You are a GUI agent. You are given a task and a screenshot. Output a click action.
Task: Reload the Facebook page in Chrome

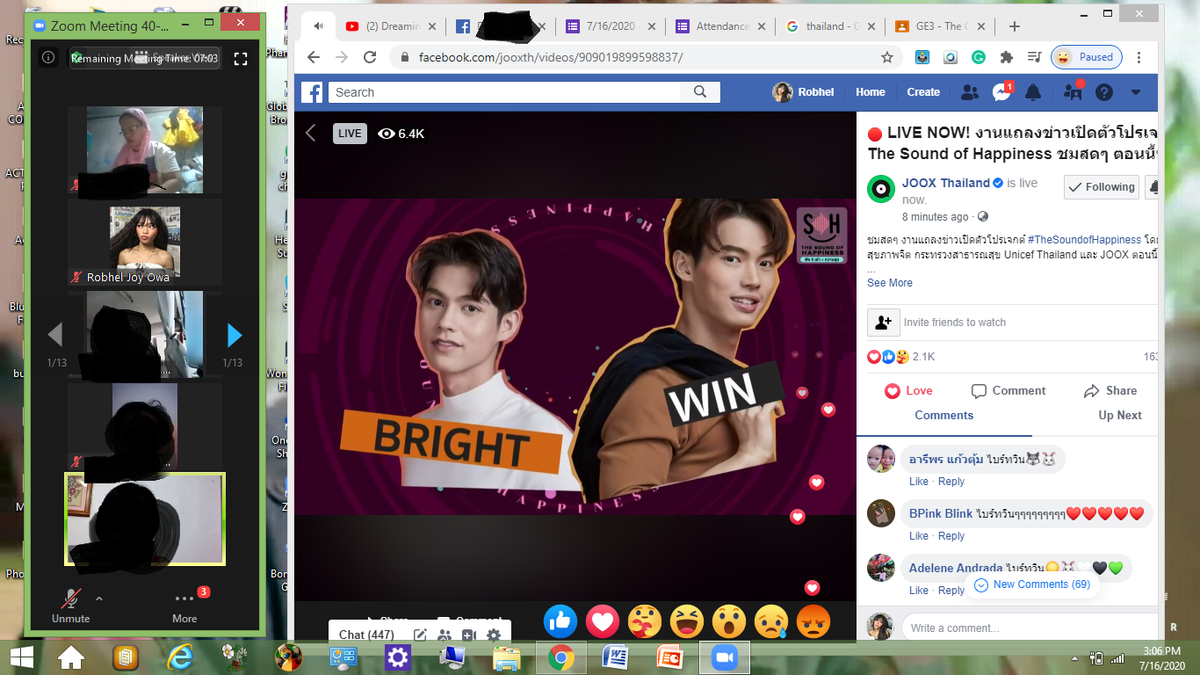pos(370,57)
